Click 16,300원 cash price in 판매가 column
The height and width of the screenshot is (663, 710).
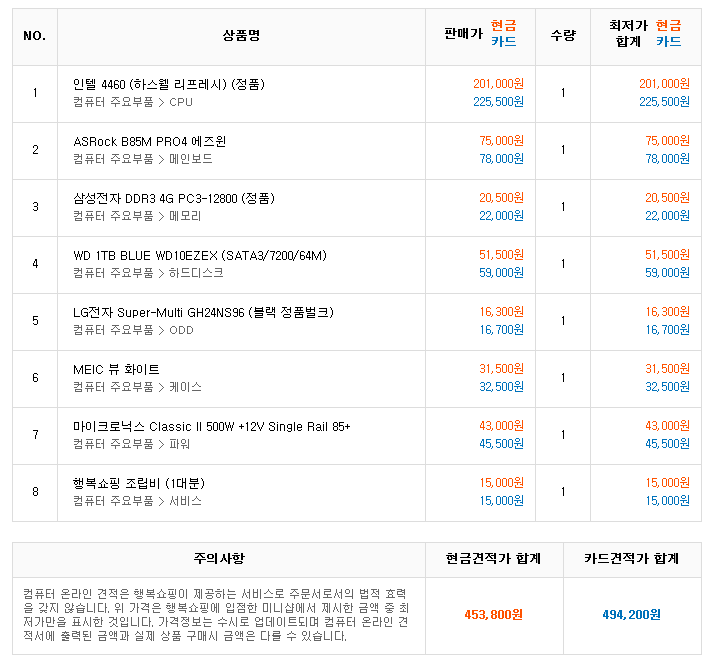click(x=502, y=312)
